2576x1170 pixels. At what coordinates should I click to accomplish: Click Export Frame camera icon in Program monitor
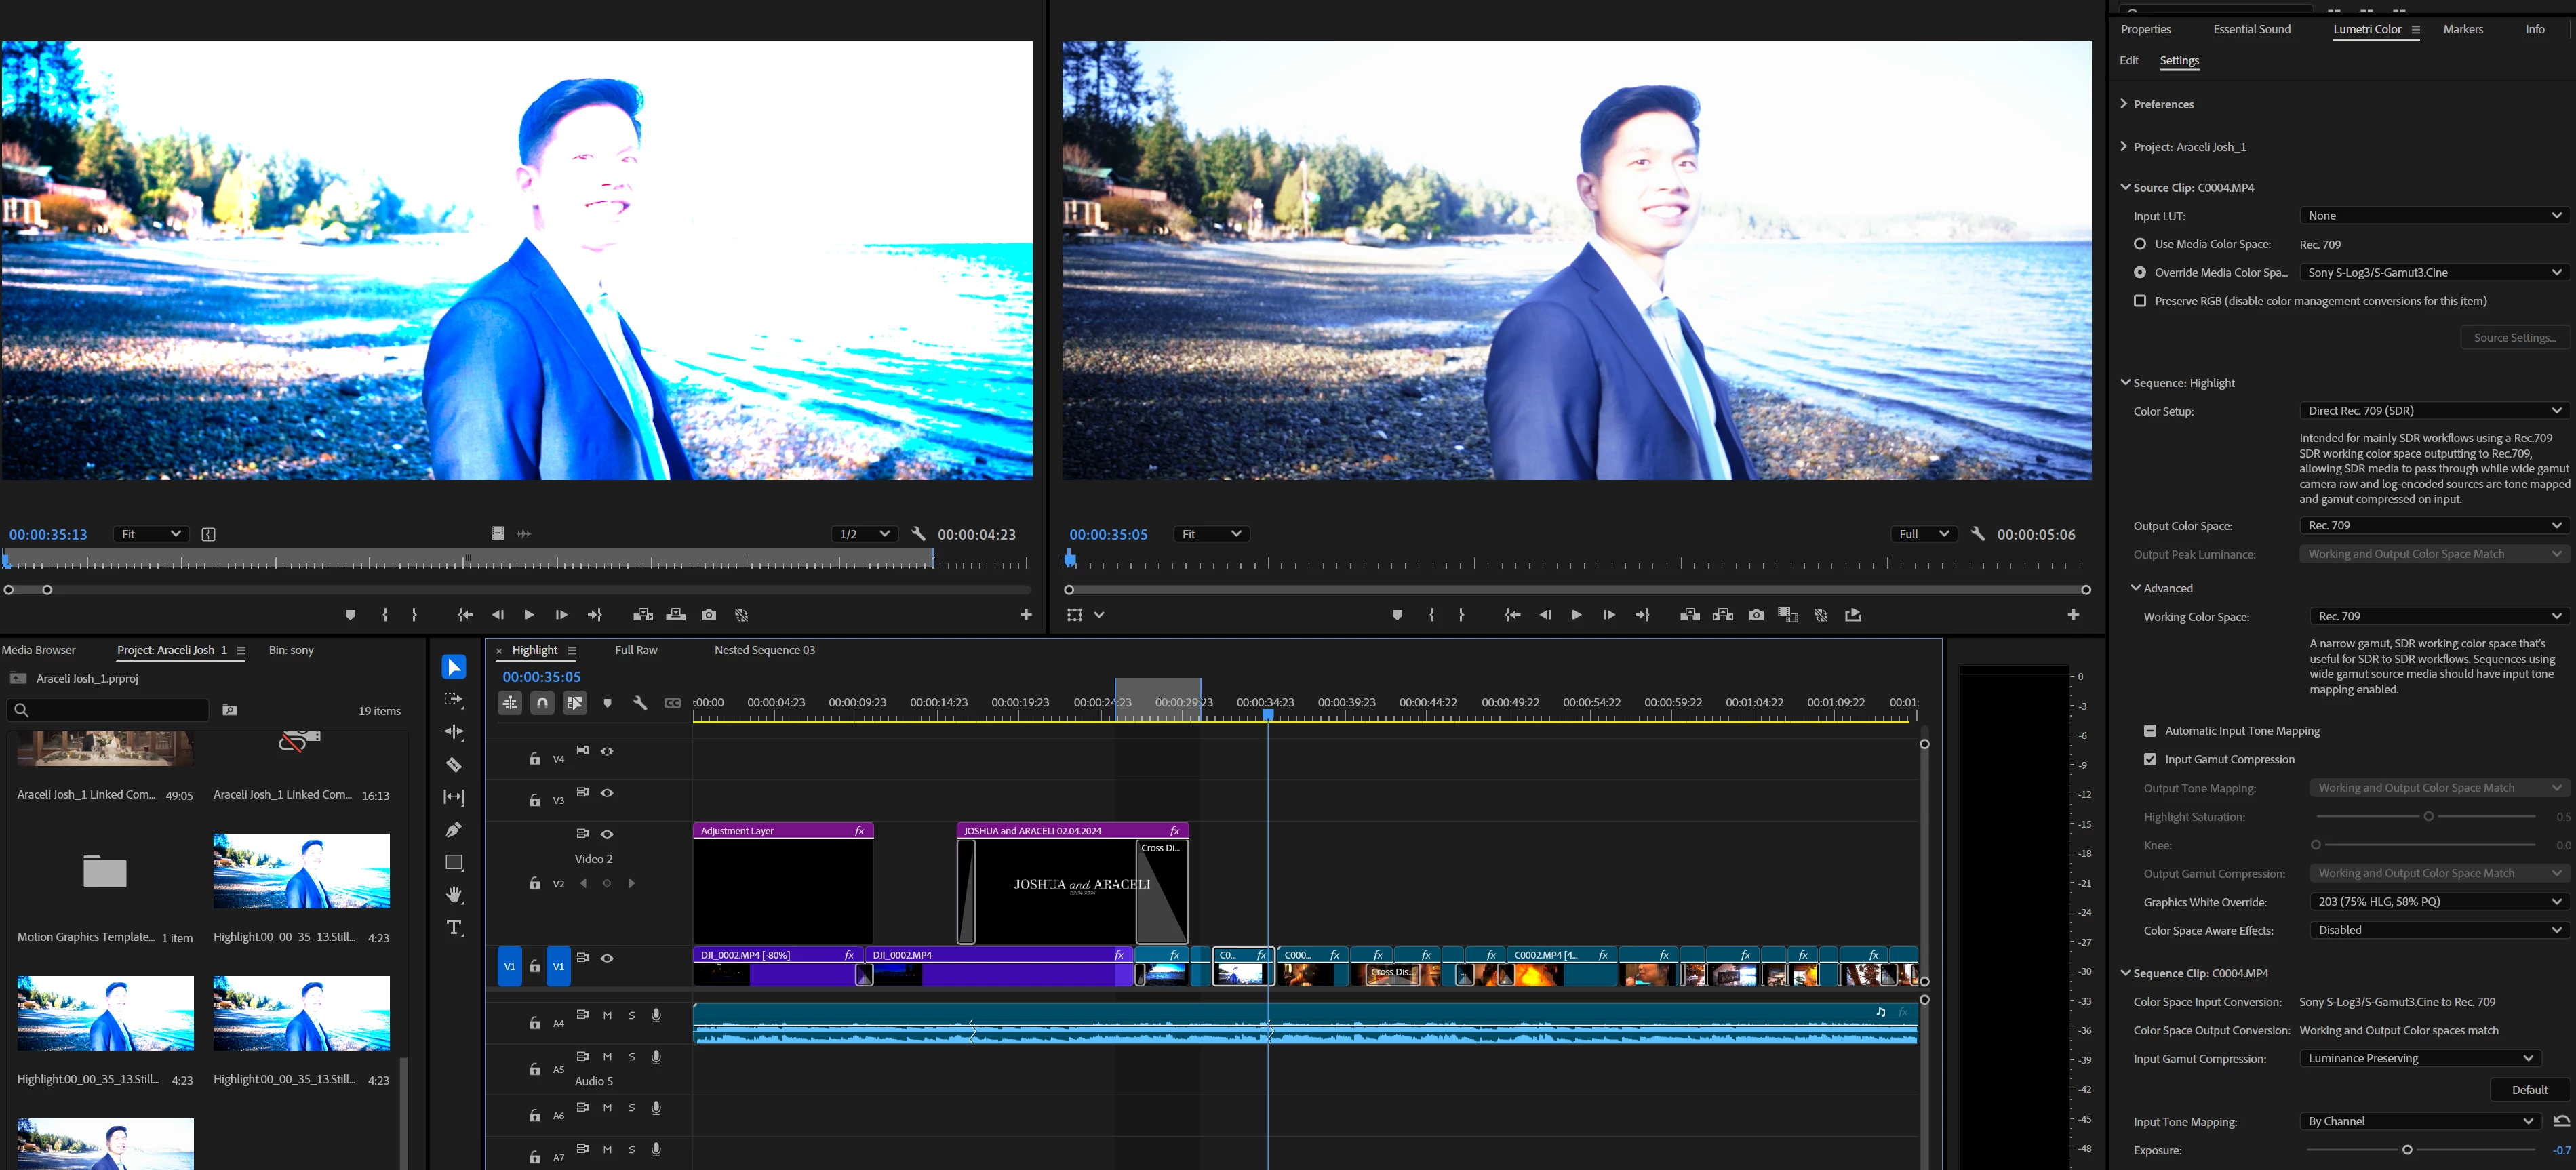click(1756, 615)
